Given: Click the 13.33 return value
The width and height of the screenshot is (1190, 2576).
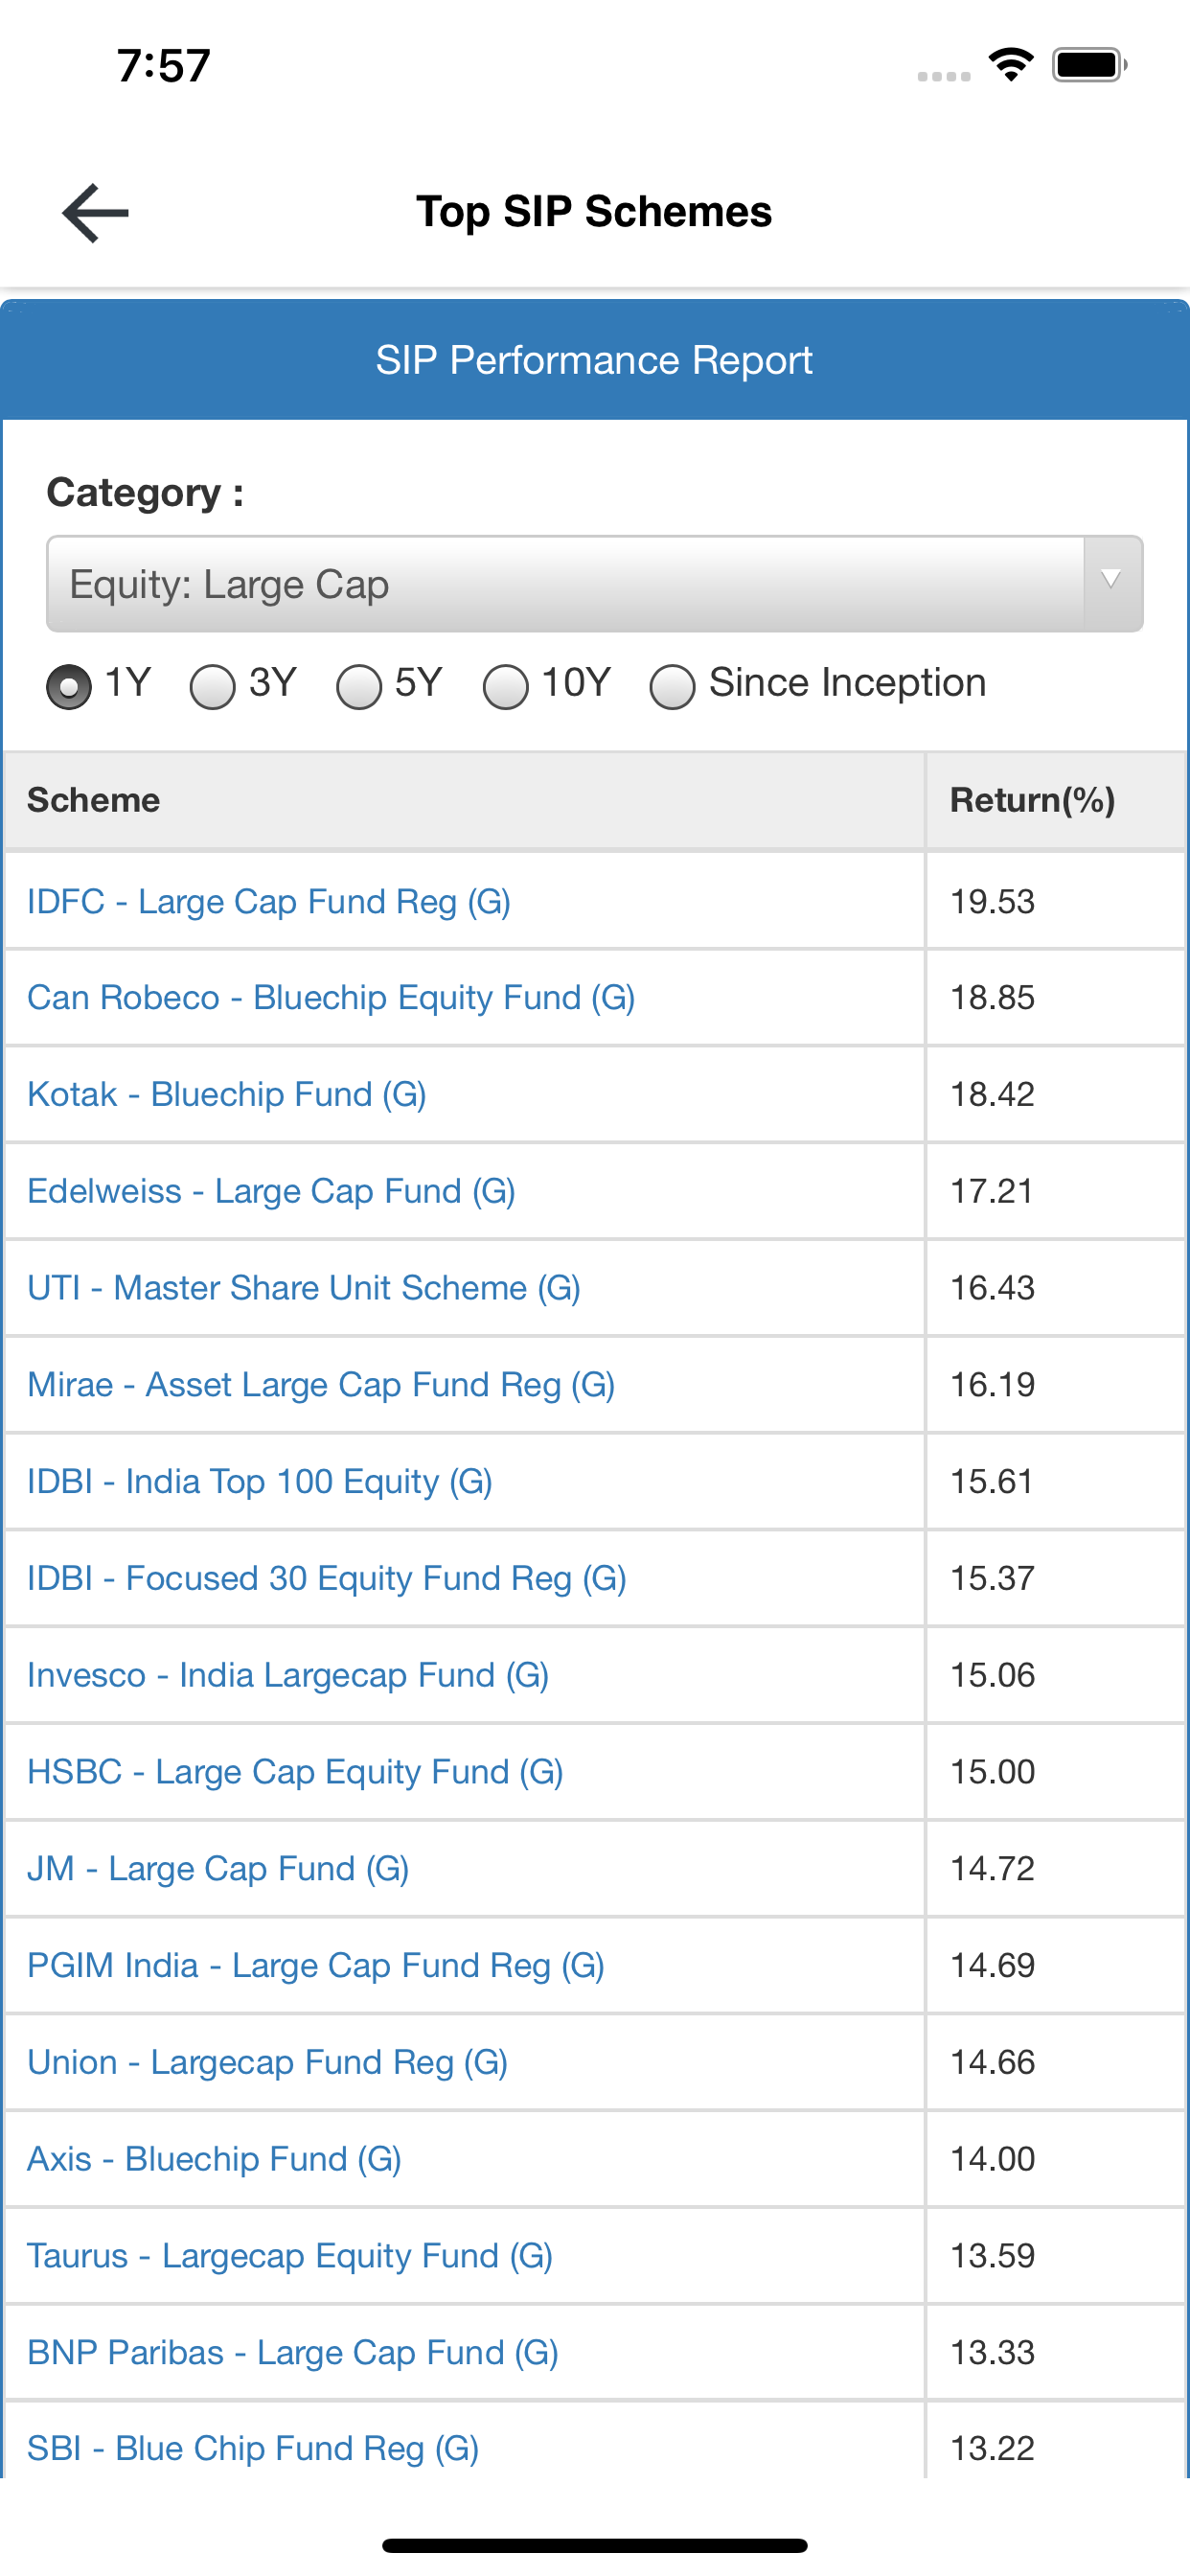Looking at the screenshot, I should [992, 2352].
